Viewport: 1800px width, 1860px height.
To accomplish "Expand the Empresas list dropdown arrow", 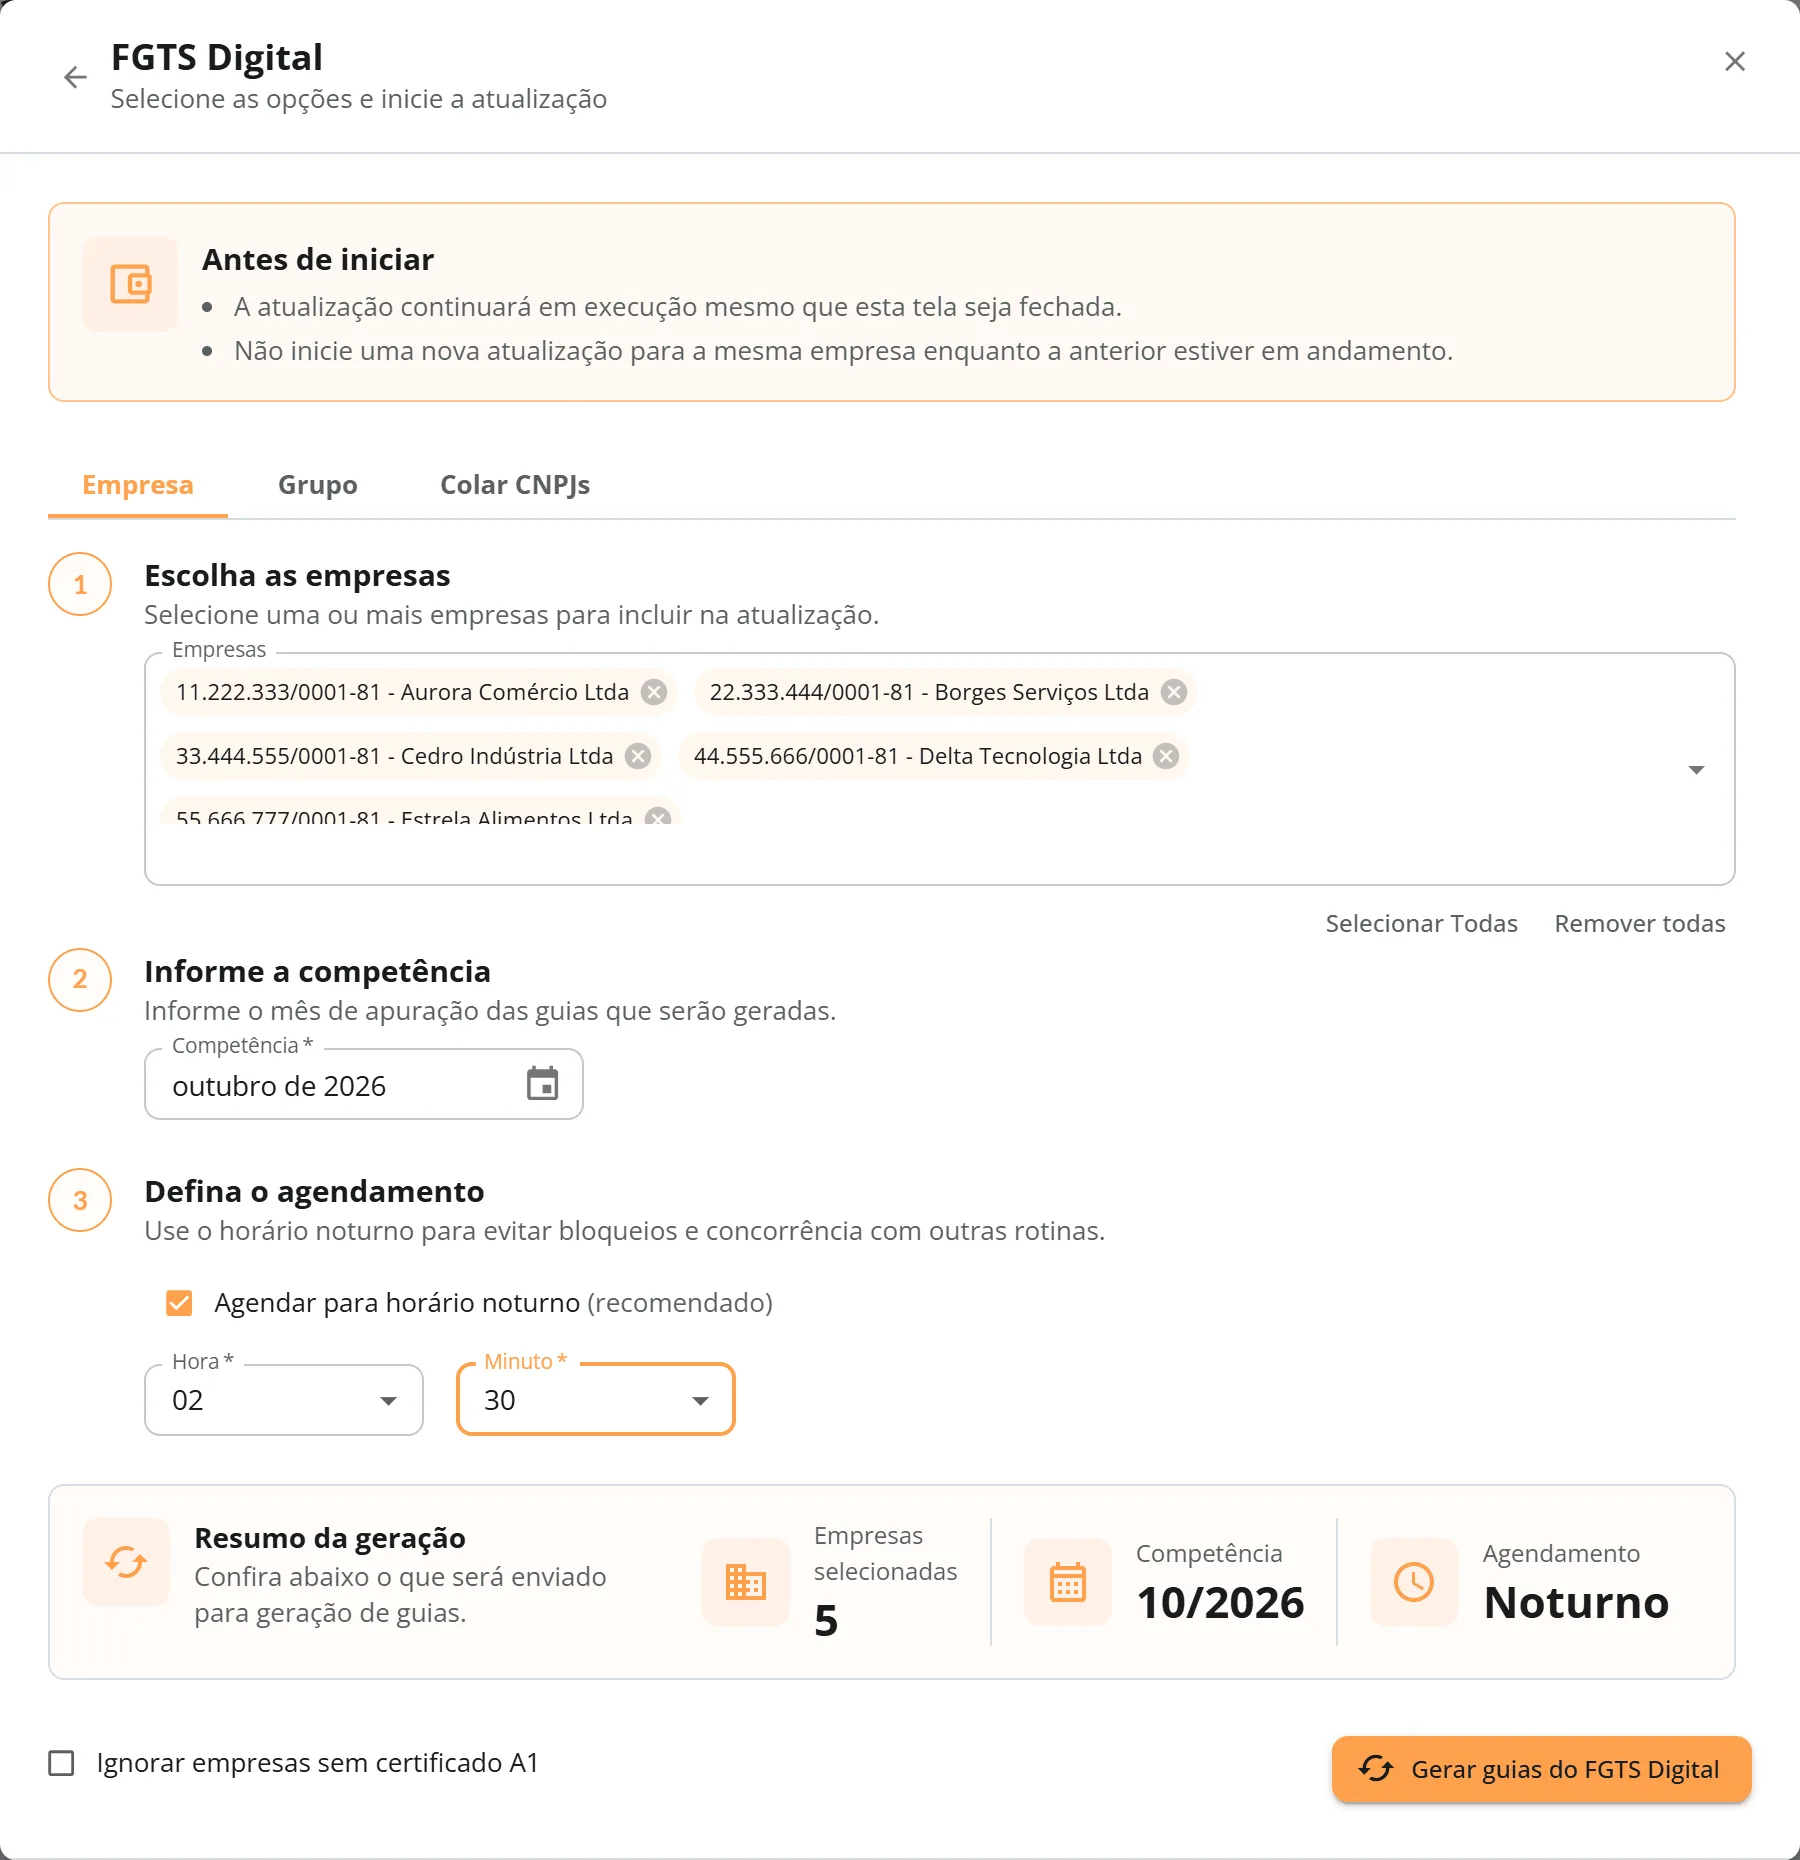I will pyautogui.click(x=1696, y=769).
